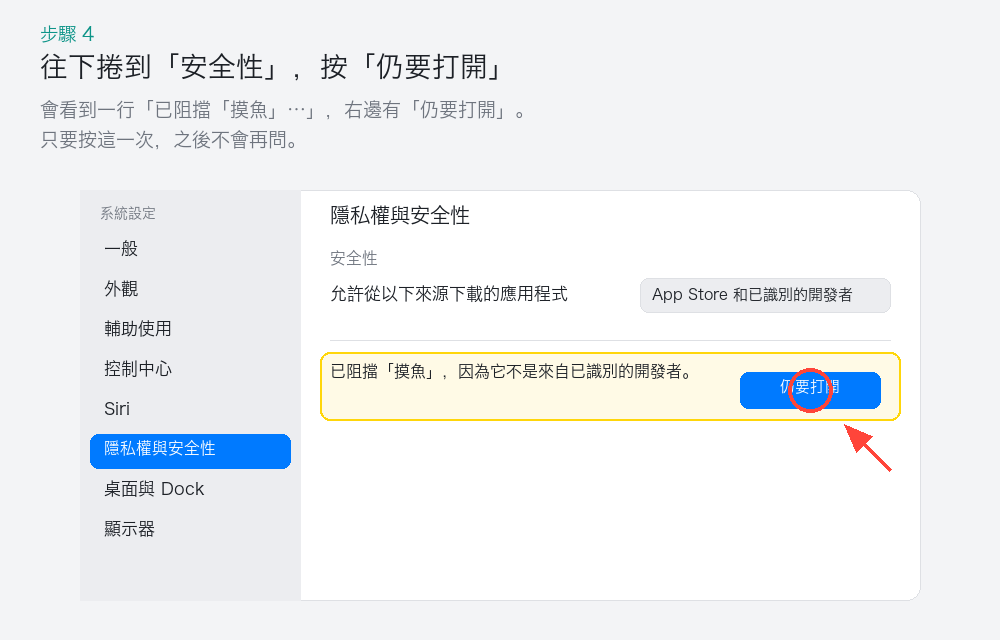Click the 系統設定 sidebar header
This screenshot has width=1000, height=640.
pyautogui.click(x=128, y=213)
